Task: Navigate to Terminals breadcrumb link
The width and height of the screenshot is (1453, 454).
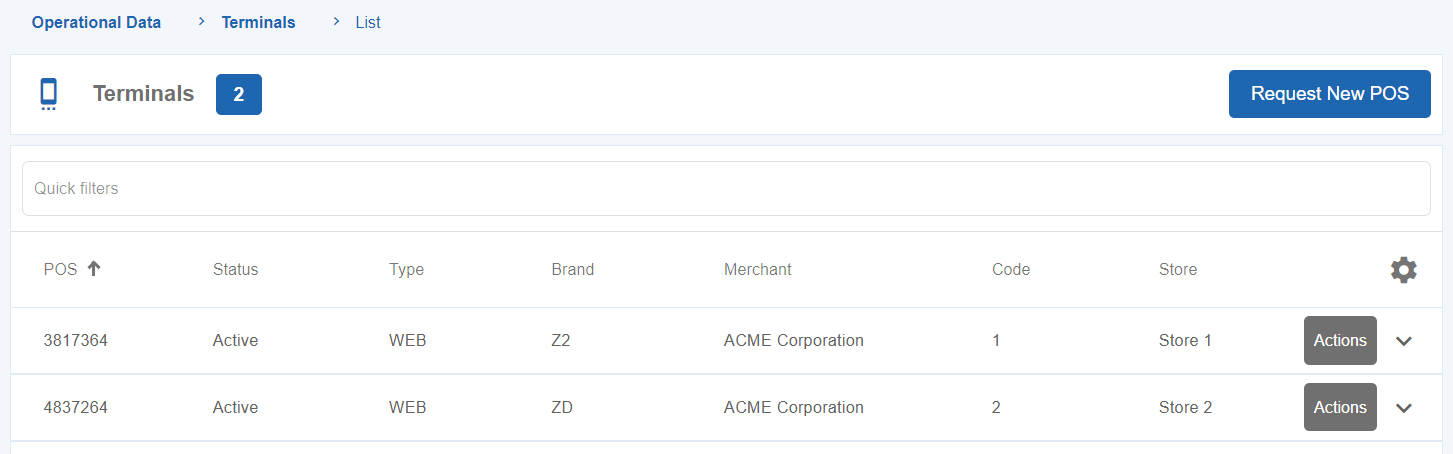Action: pos(258,22)
